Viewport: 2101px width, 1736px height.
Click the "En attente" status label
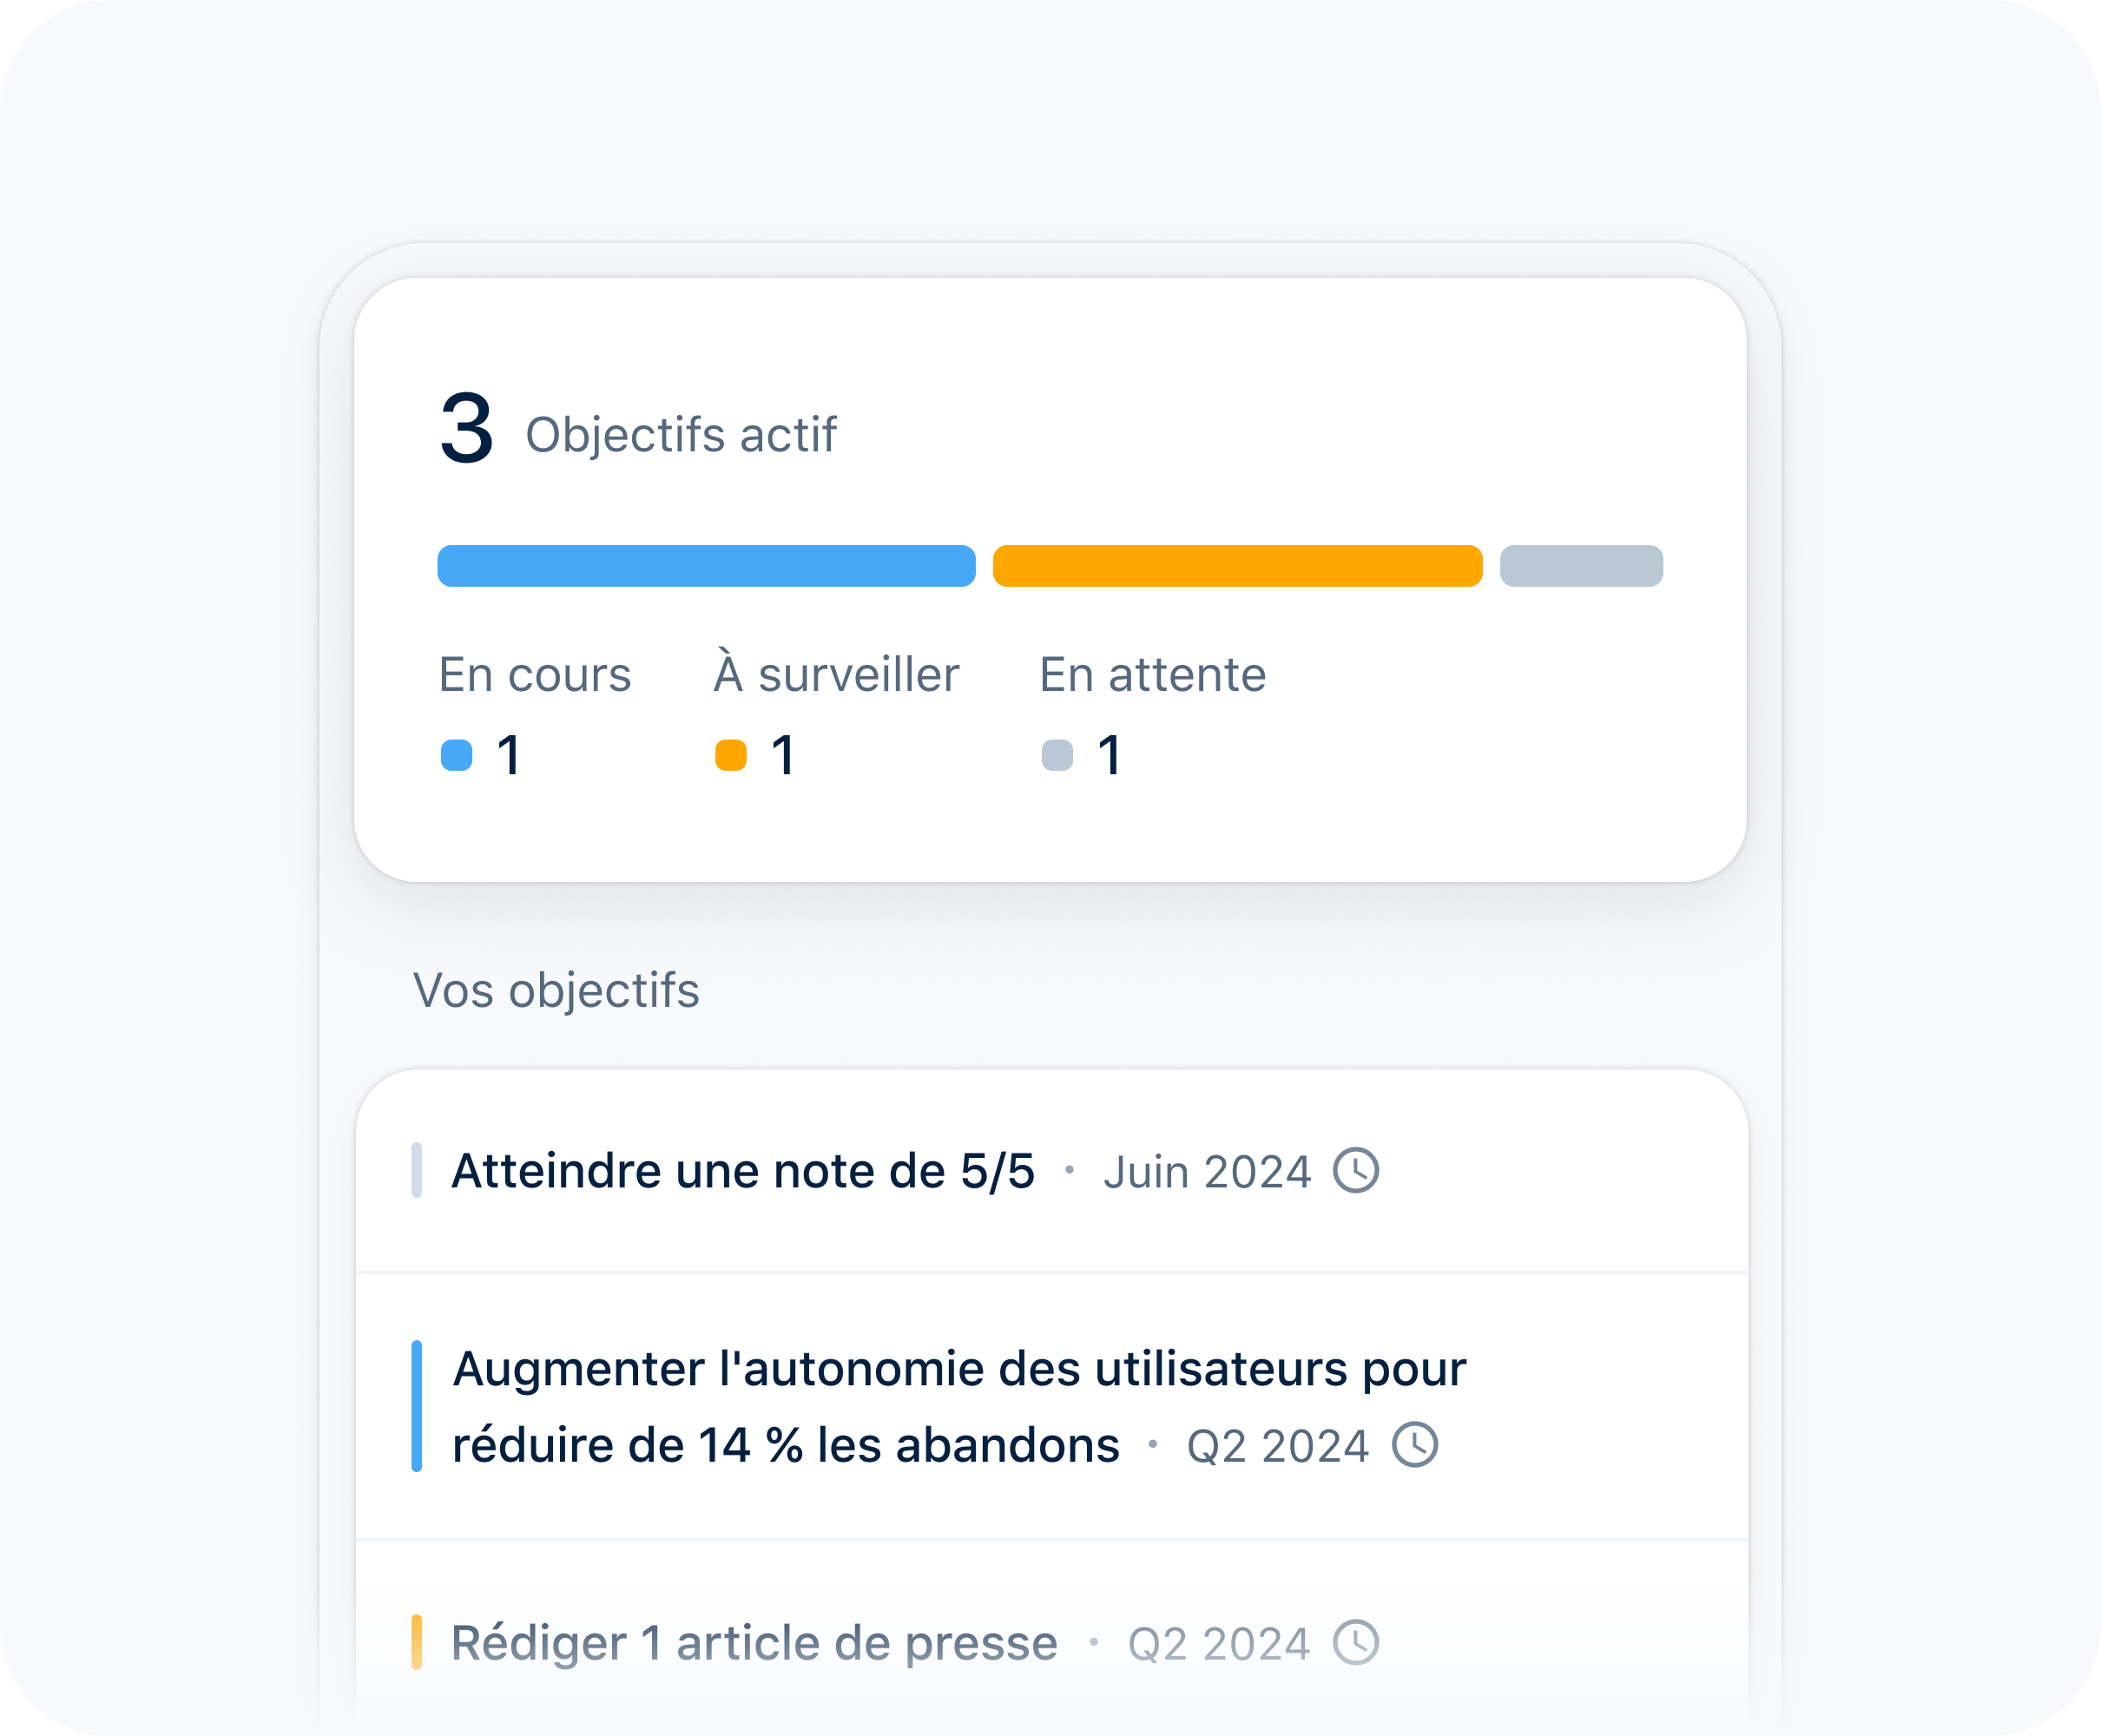point(1152,675)
